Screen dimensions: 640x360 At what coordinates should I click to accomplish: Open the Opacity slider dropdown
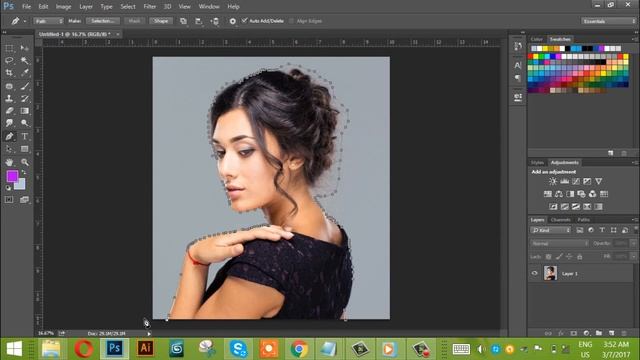(x=633, y=243)
